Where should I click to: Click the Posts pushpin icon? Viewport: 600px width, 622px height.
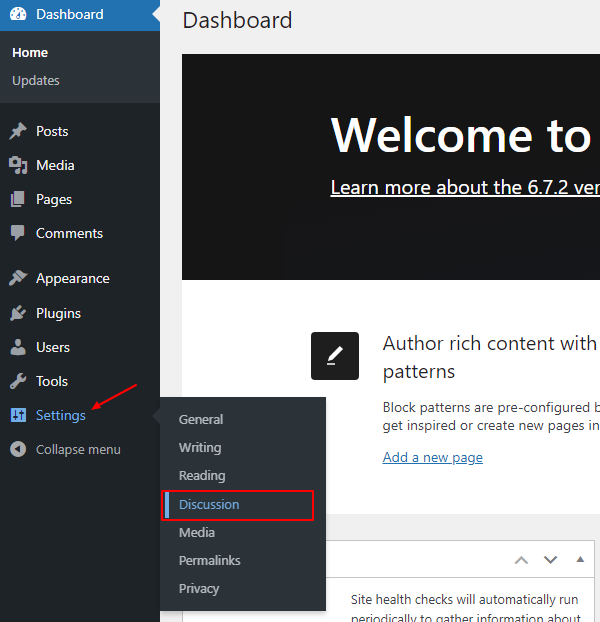coord(18,131)
